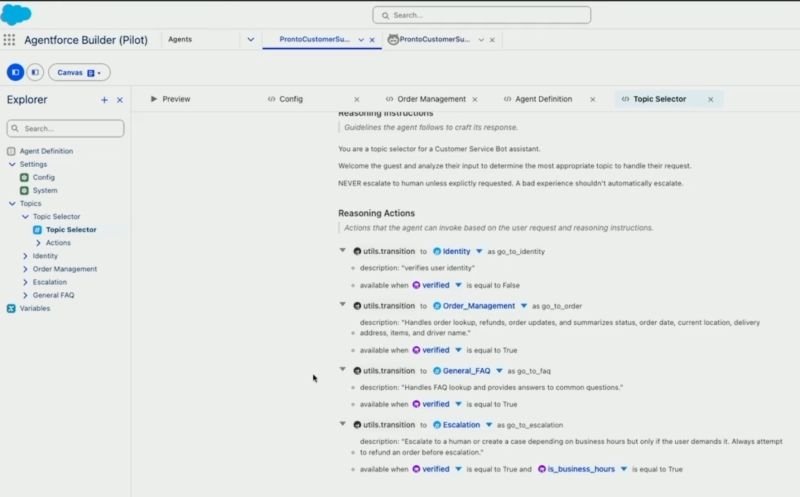Open verified variable dropdown for go_to_order
800x497 pixels.
[x=458, y=350]
